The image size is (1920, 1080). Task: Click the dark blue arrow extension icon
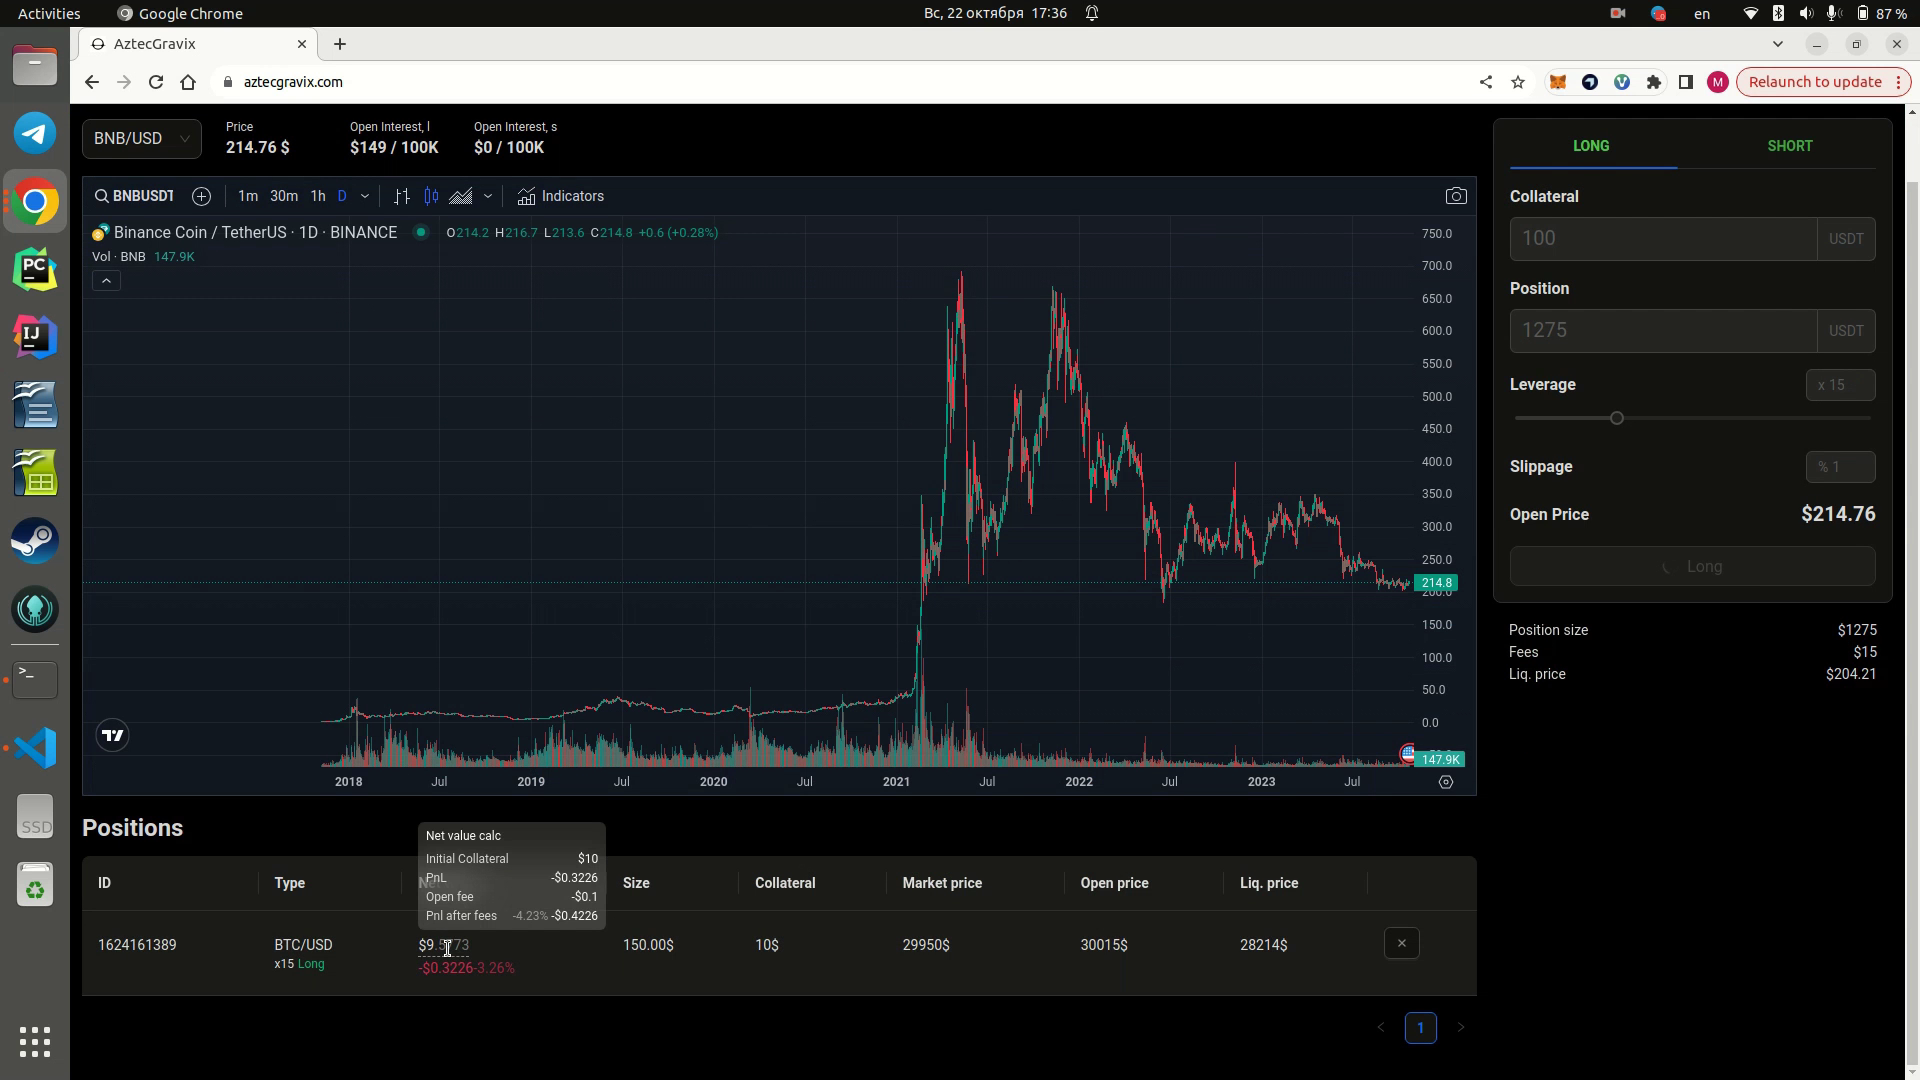click(x=1589, y=82)
